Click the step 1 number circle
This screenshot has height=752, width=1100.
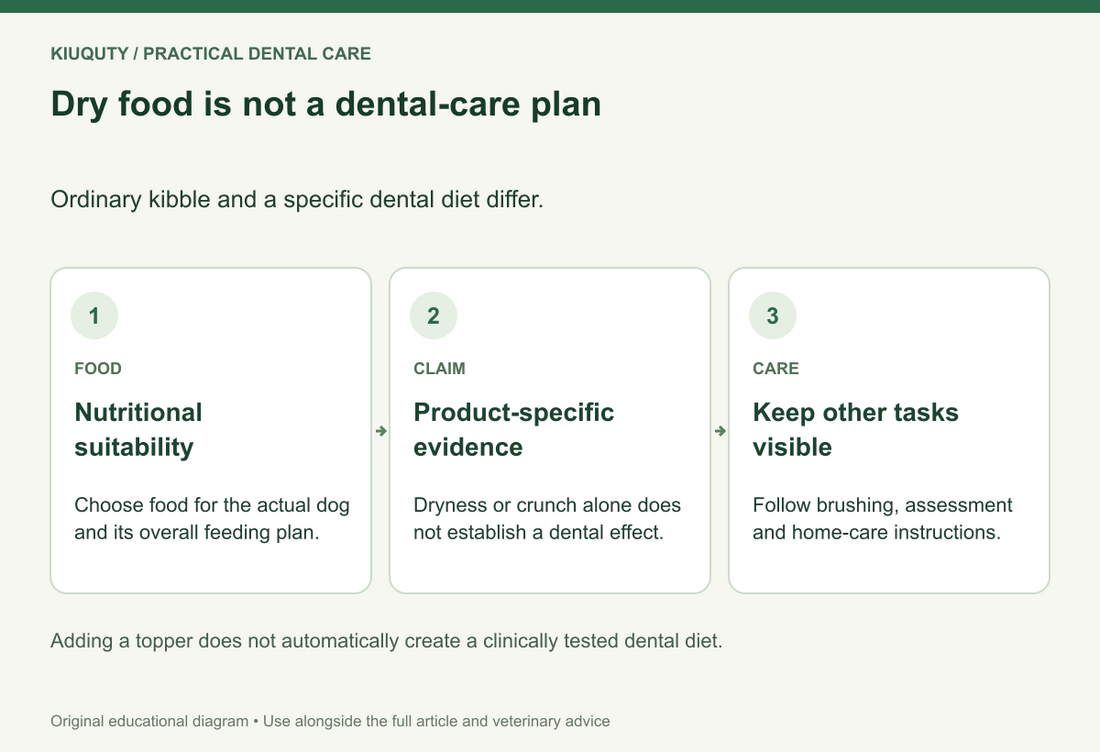click(x=94, y=316)
